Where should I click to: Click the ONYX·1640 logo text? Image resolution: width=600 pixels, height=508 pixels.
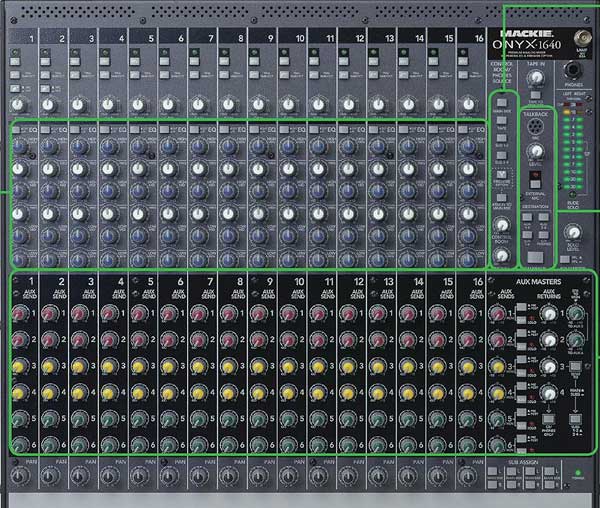pyautogui.click(x=527, y=45)
